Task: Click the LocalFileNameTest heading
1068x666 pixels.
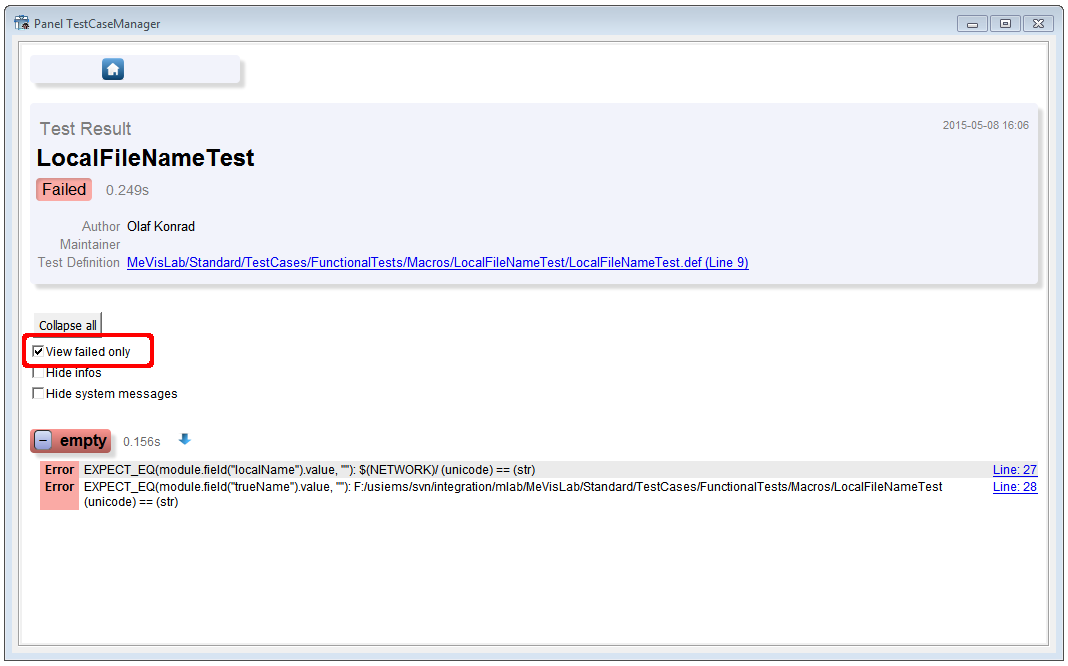Action: point(146,158)
